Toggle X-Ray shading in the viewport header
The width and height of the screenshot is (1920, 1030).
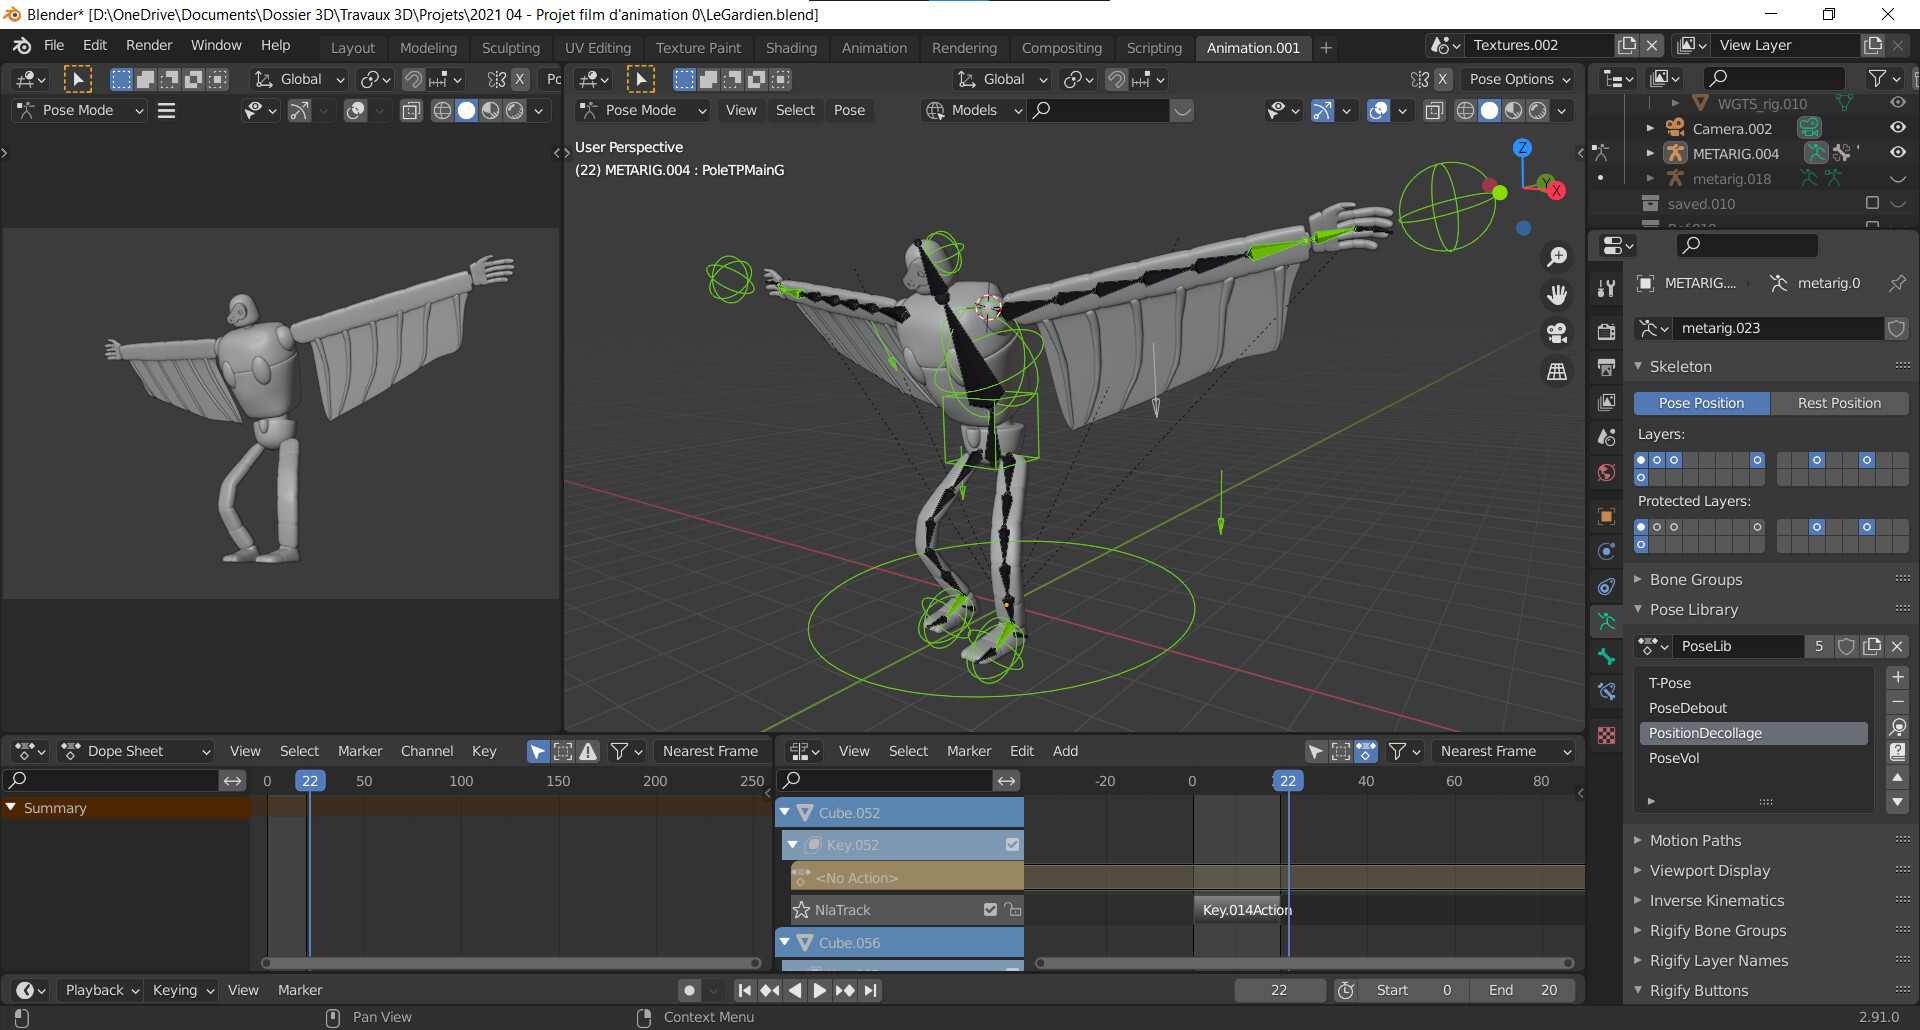[x=1435, y=110]
